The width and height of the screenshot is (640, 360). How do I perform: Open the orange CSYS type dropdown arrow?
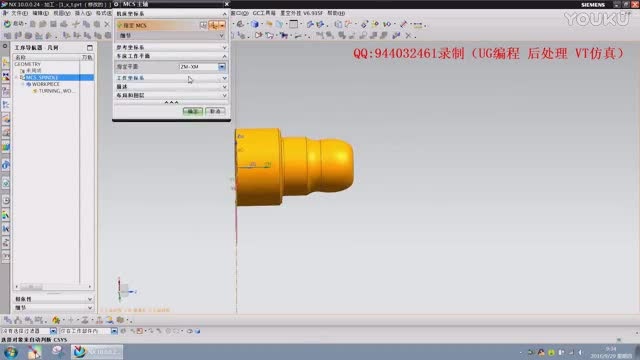(x=222, y=25)
